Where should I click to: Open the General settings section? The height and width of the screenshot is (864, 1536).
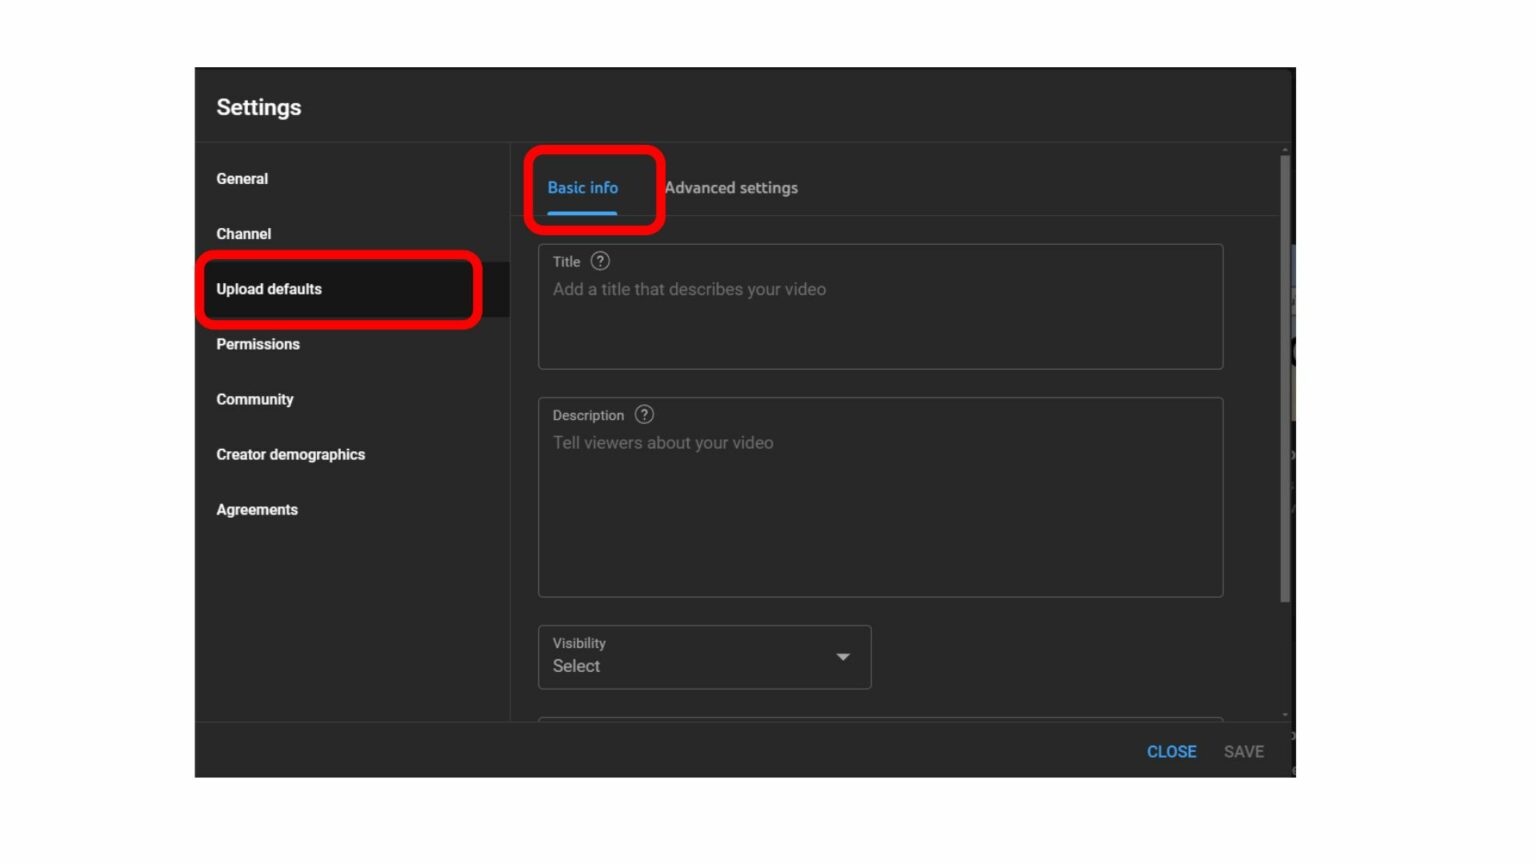[x=242, y=178]
